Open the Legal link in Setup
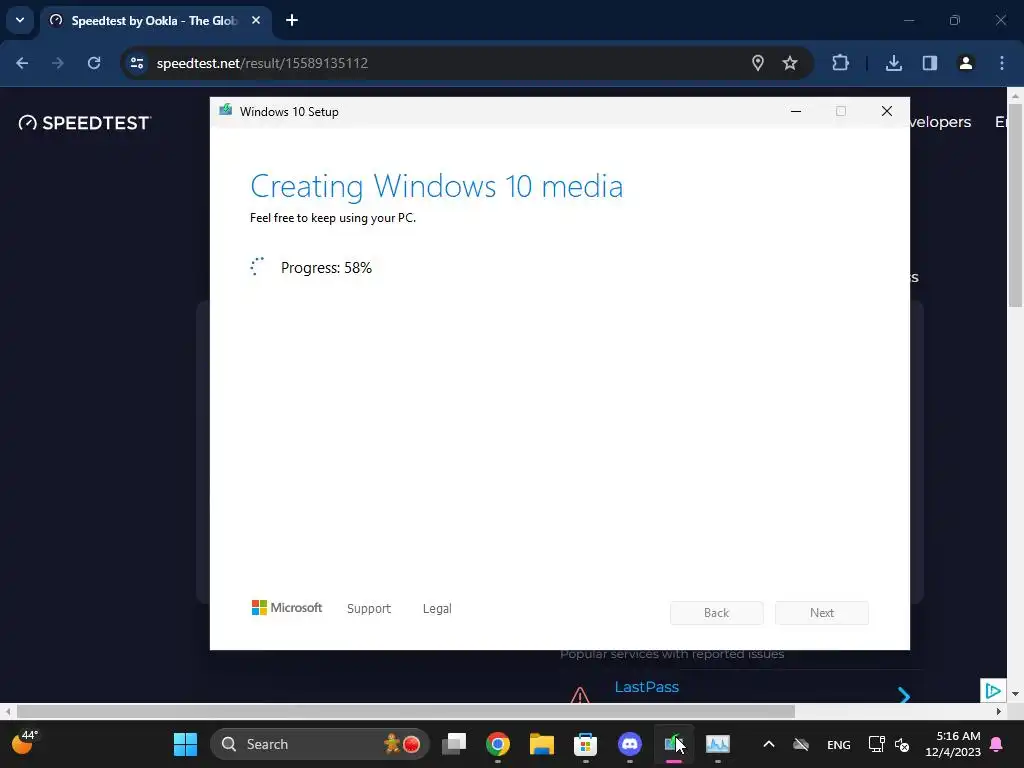 point(437,609)
